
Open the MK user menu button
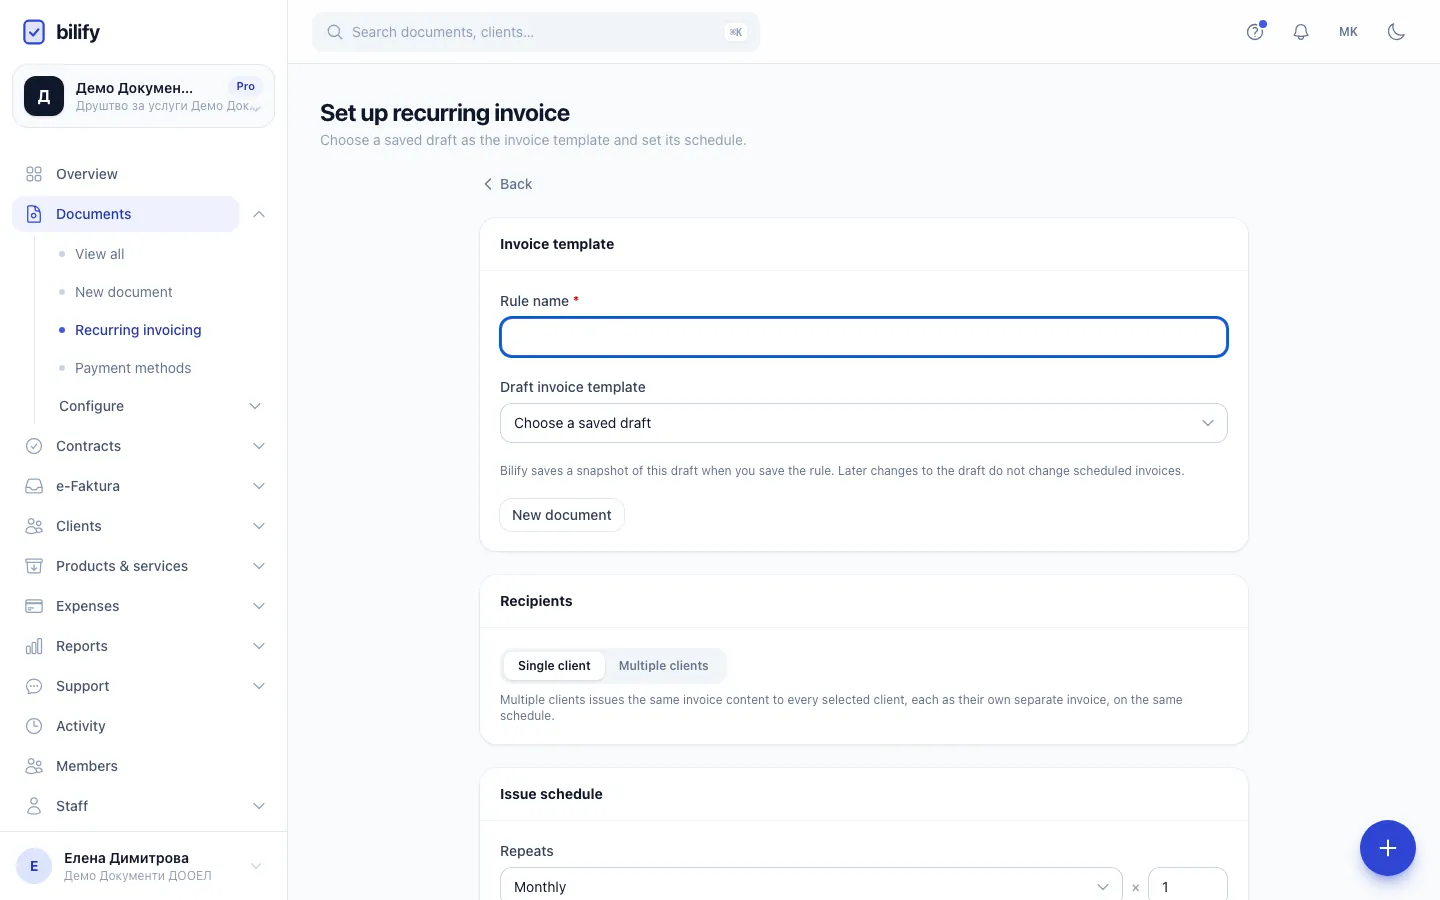tap(1349, 32)
